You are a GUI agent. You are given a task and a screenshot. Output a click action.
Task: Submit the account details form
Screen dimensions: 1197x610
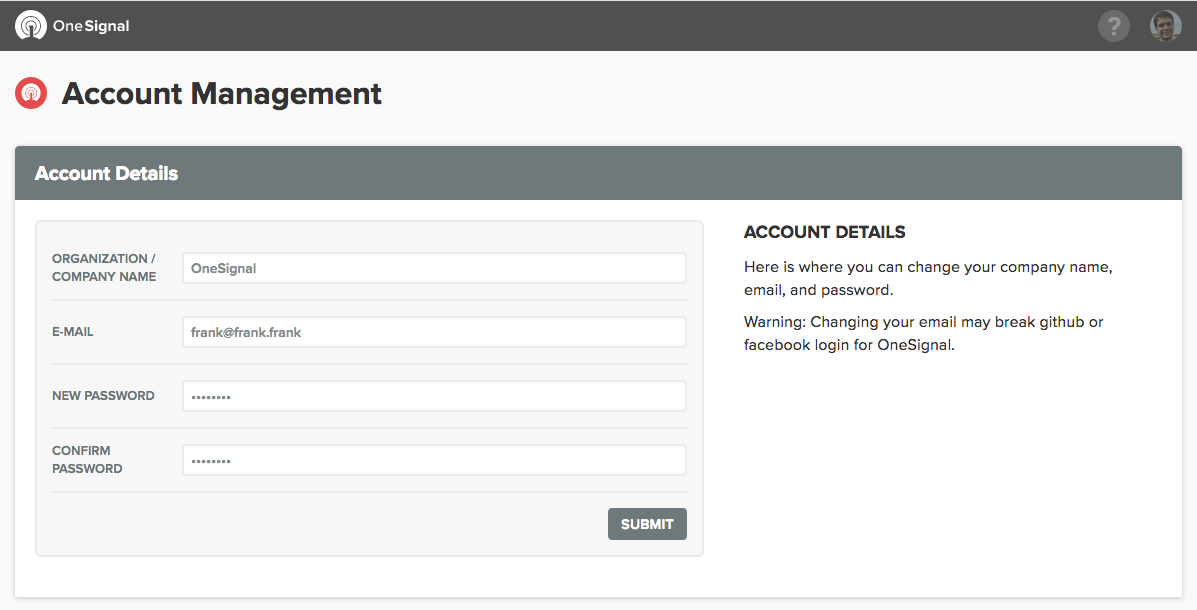tap(647, 524)
